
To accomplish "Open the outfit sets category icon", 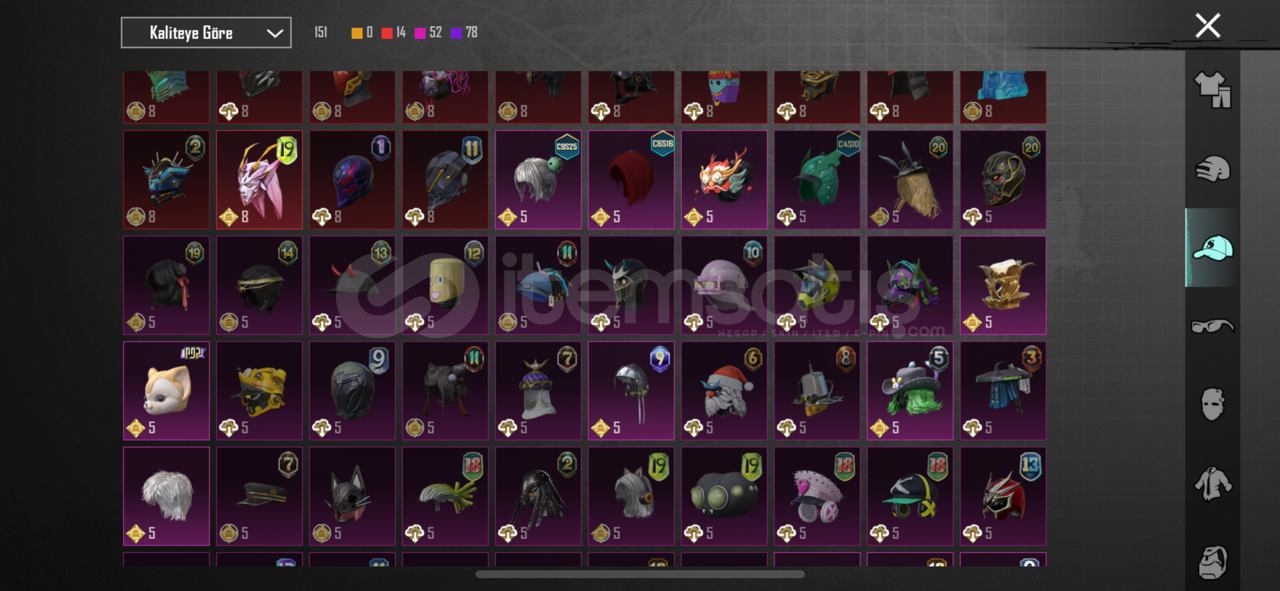I will [x=1212, y=90].
